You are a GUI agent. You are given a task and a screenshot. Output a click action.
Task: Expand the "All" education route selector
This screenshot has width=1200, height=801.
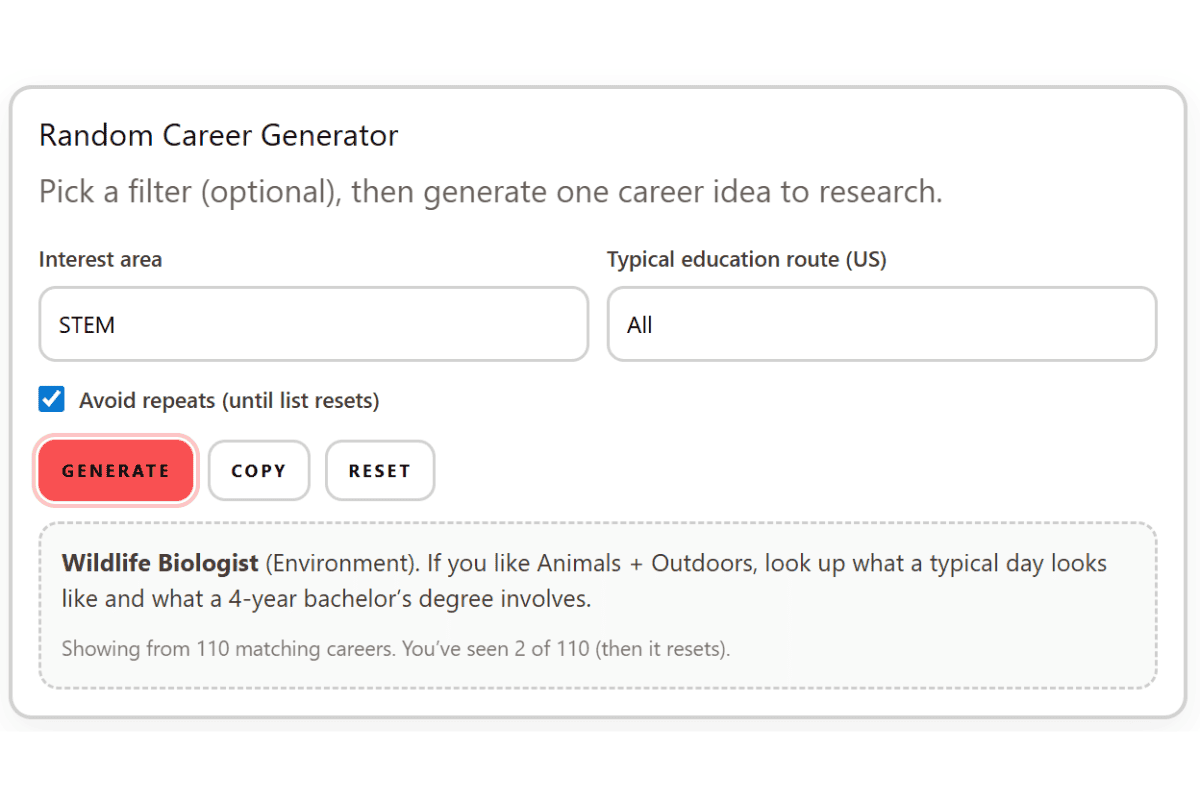pyautogui.click(x=881, y=324)
